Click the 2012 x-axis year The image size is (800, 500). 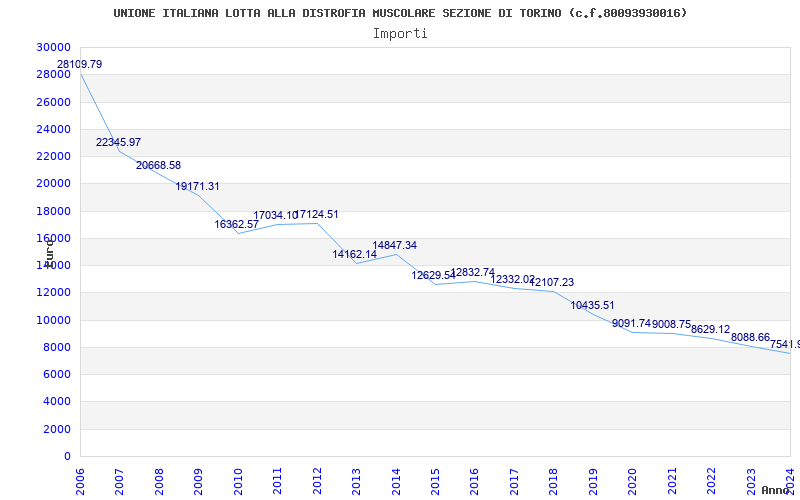click(317, 482)
